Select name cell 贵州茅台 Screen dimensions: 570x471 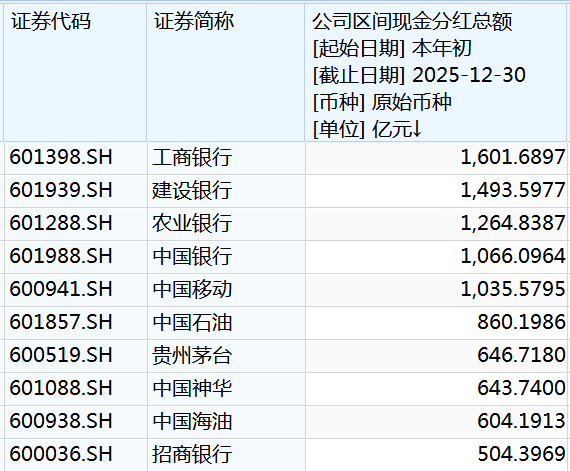coord(226,356)
